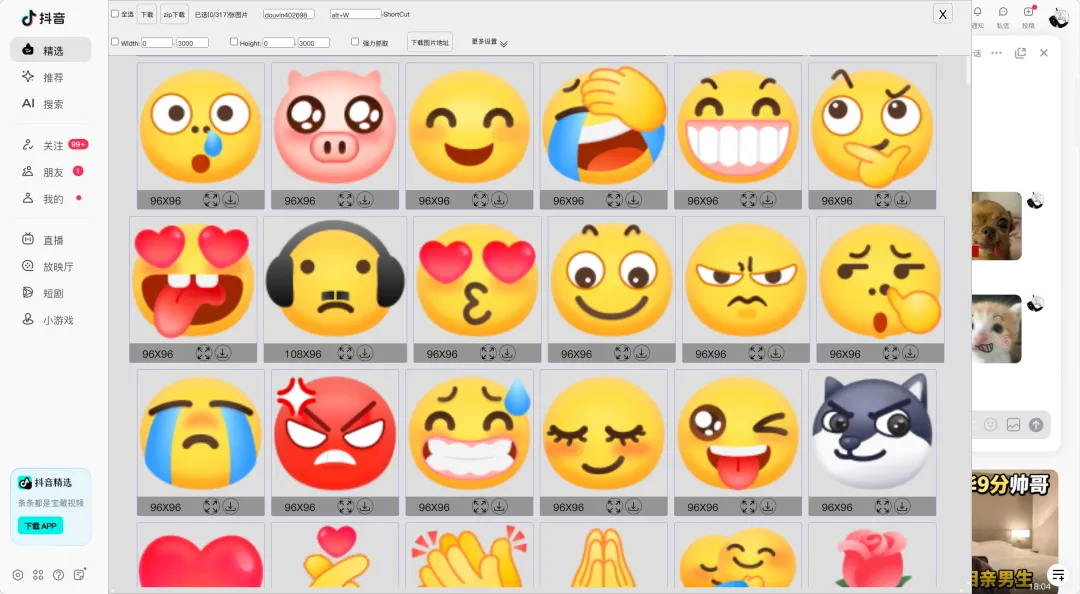1080x594 pixels.
Task: Focus the Width minimum input field
Action: click(157, 43)
